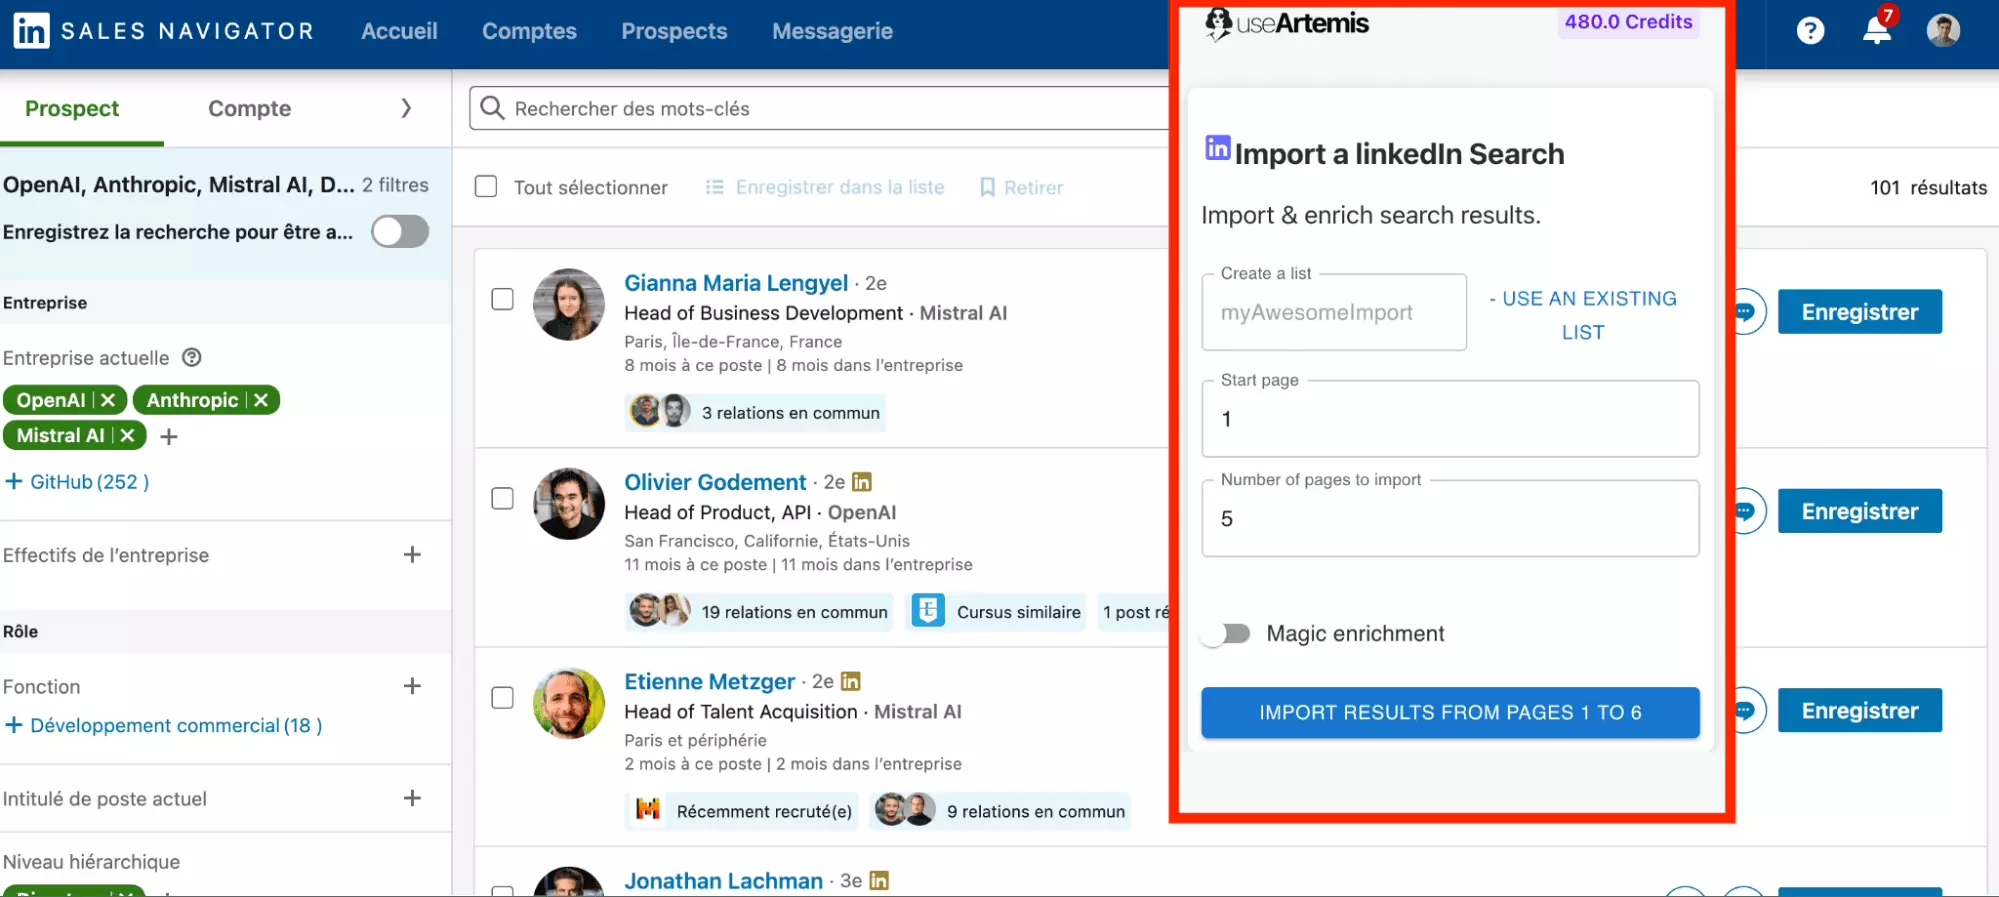Image resolution: width=1999 pixels, height=897 pixels.
Task: Click Enregistrer for Etienne Metzger
Action: pyautogui.click(x=1859, y=710)
